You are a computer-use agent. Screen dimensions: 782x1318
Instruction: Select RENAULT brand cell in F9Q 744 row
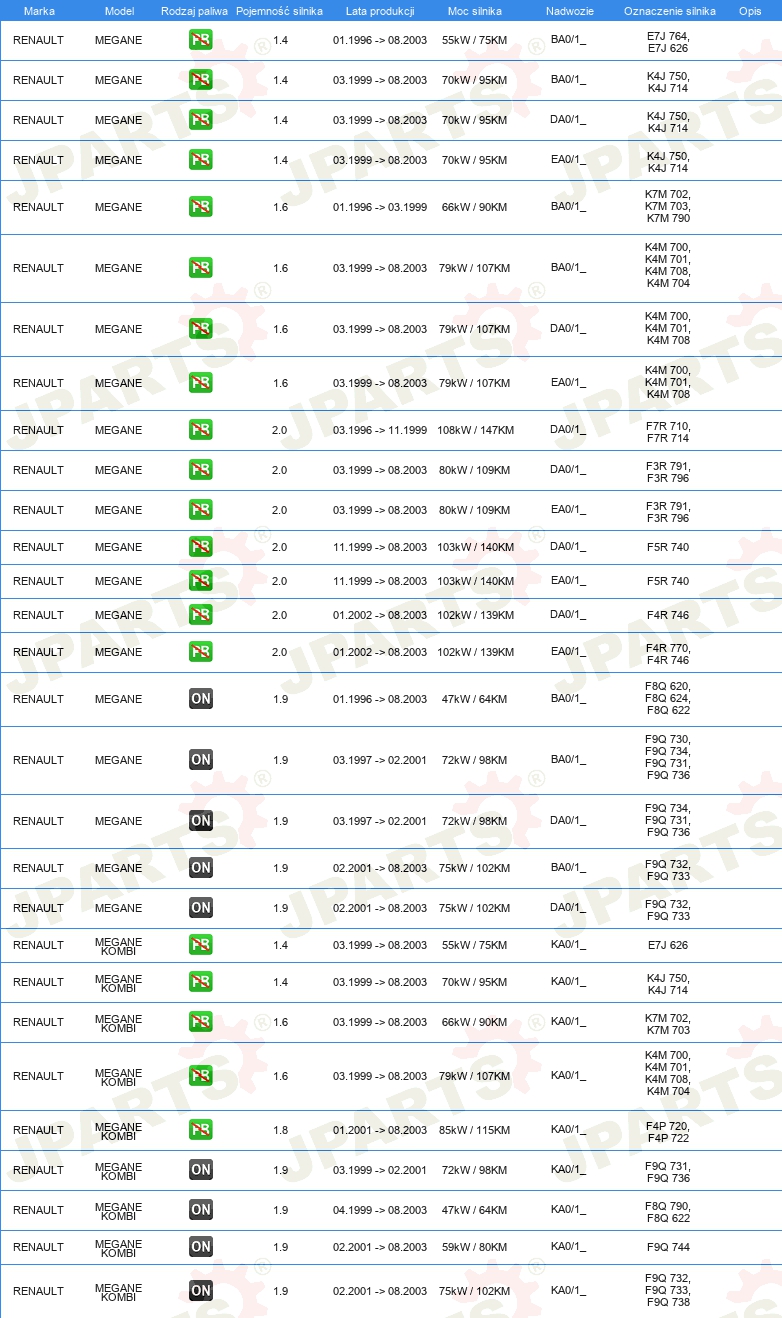(x=38, y=1247)
